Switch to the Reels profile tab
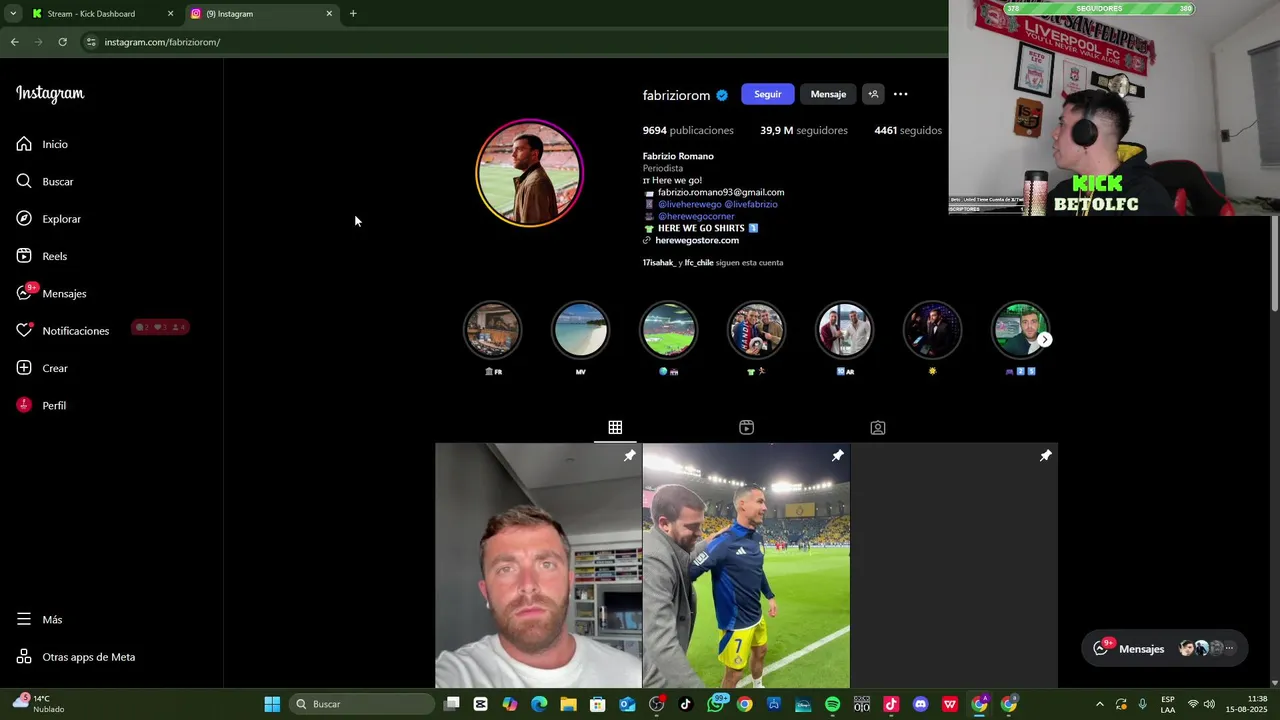 pyautogui.click(x=746, y=427)
